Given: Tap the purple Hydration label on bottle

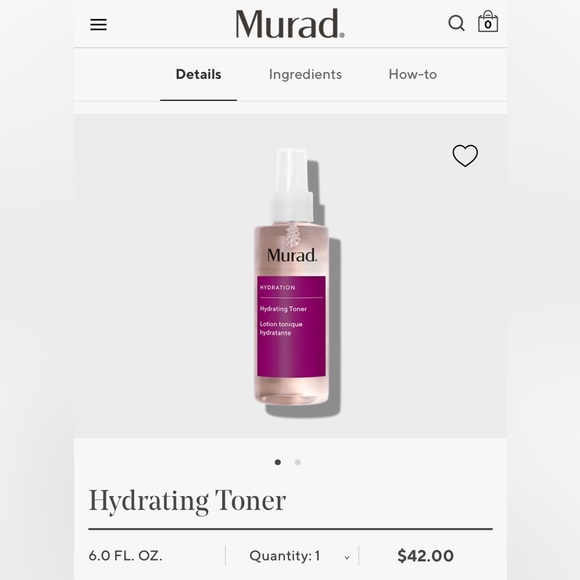Looking at the screenshot, I should (291, 326).
